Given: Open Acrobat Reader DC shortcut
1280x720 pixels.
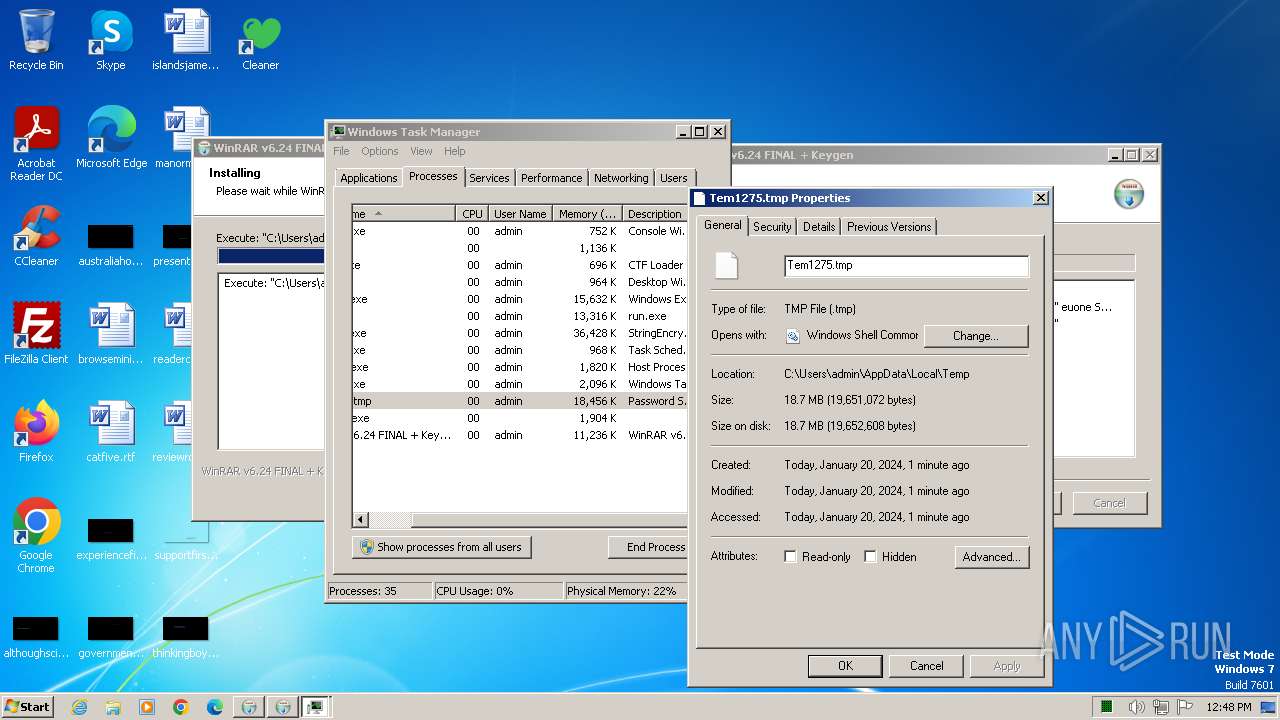Looking at the screenshot, I should click(x=36, y=143).
